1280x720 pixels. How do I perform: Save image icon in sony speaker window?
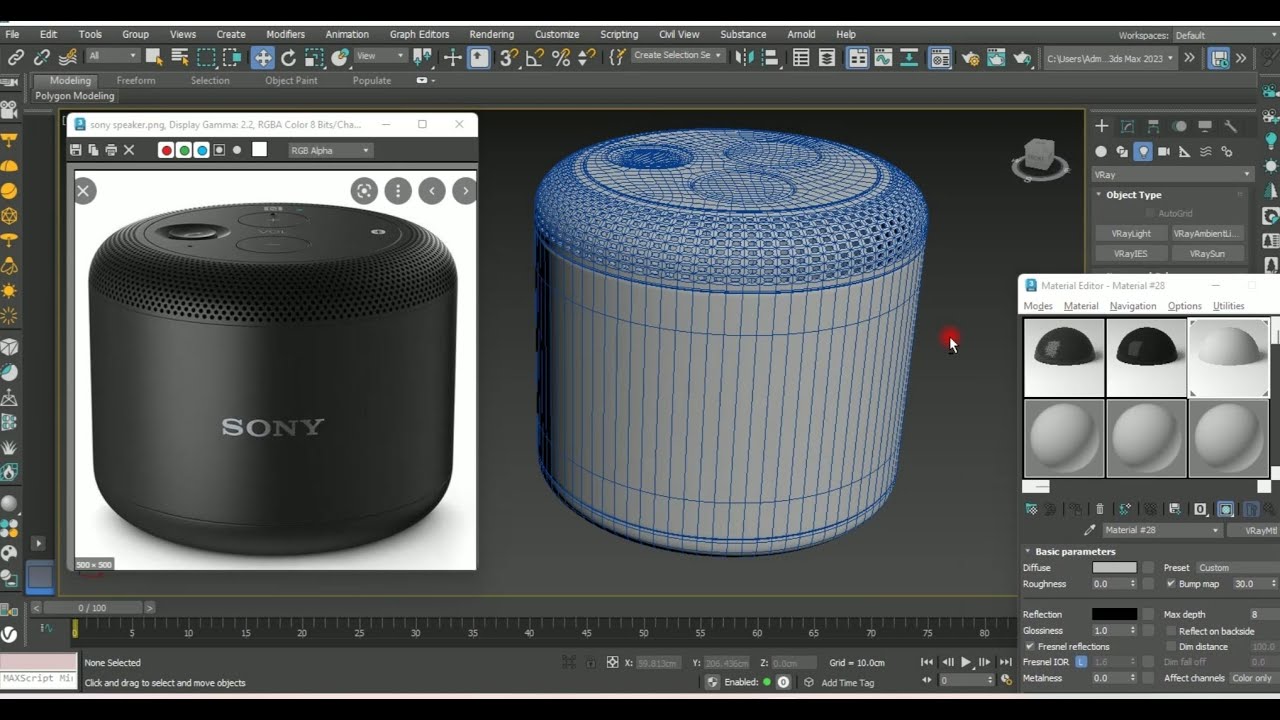76,150
